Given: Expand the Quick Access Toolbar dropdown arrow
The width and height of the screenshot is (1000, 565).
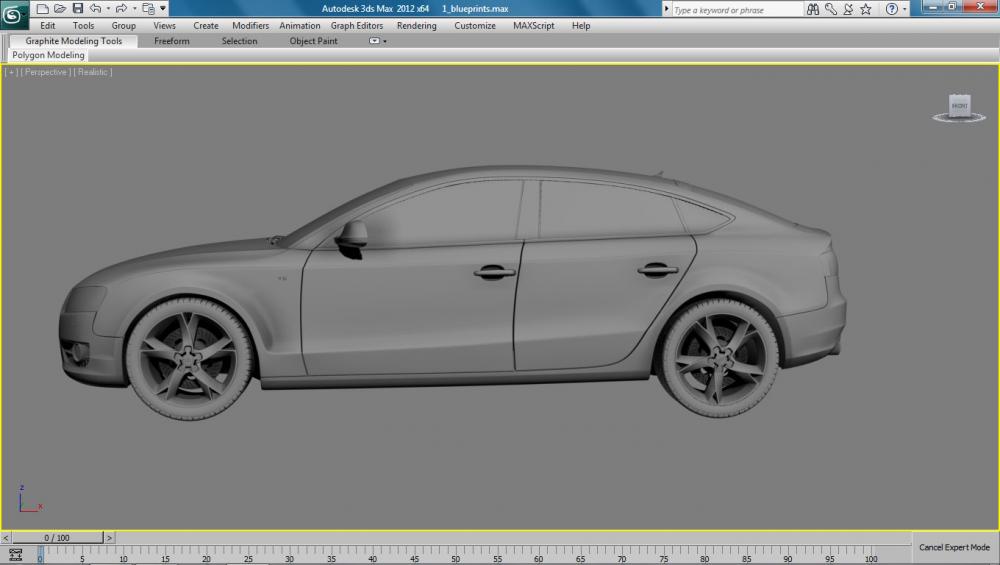Looking at the screenshot, I should coord(163,9).
